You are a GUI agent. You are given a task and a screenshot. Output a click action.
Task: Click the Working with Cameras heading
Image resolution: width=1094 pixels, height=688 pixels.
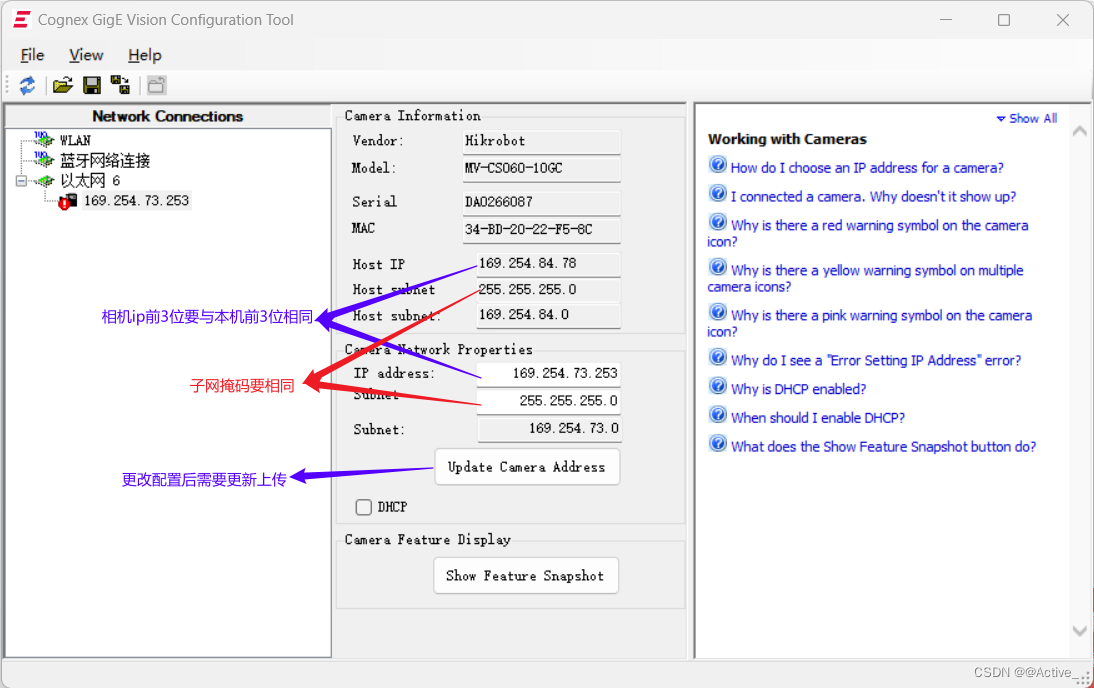(x=787, y=139)
